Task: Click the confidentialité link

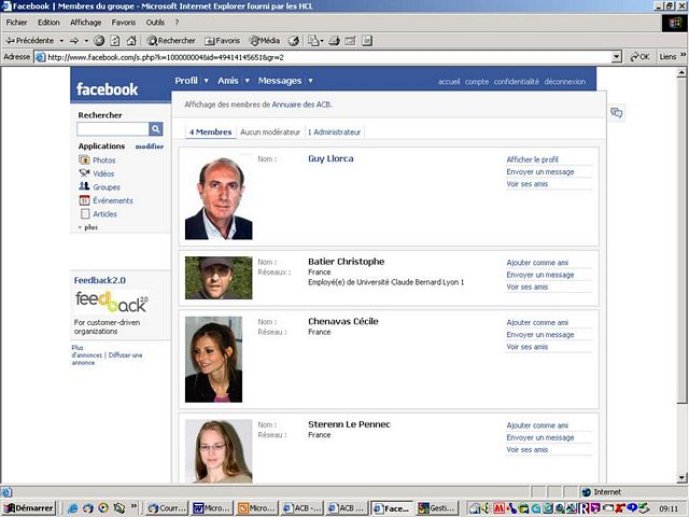Action: [x=516, y=82]
